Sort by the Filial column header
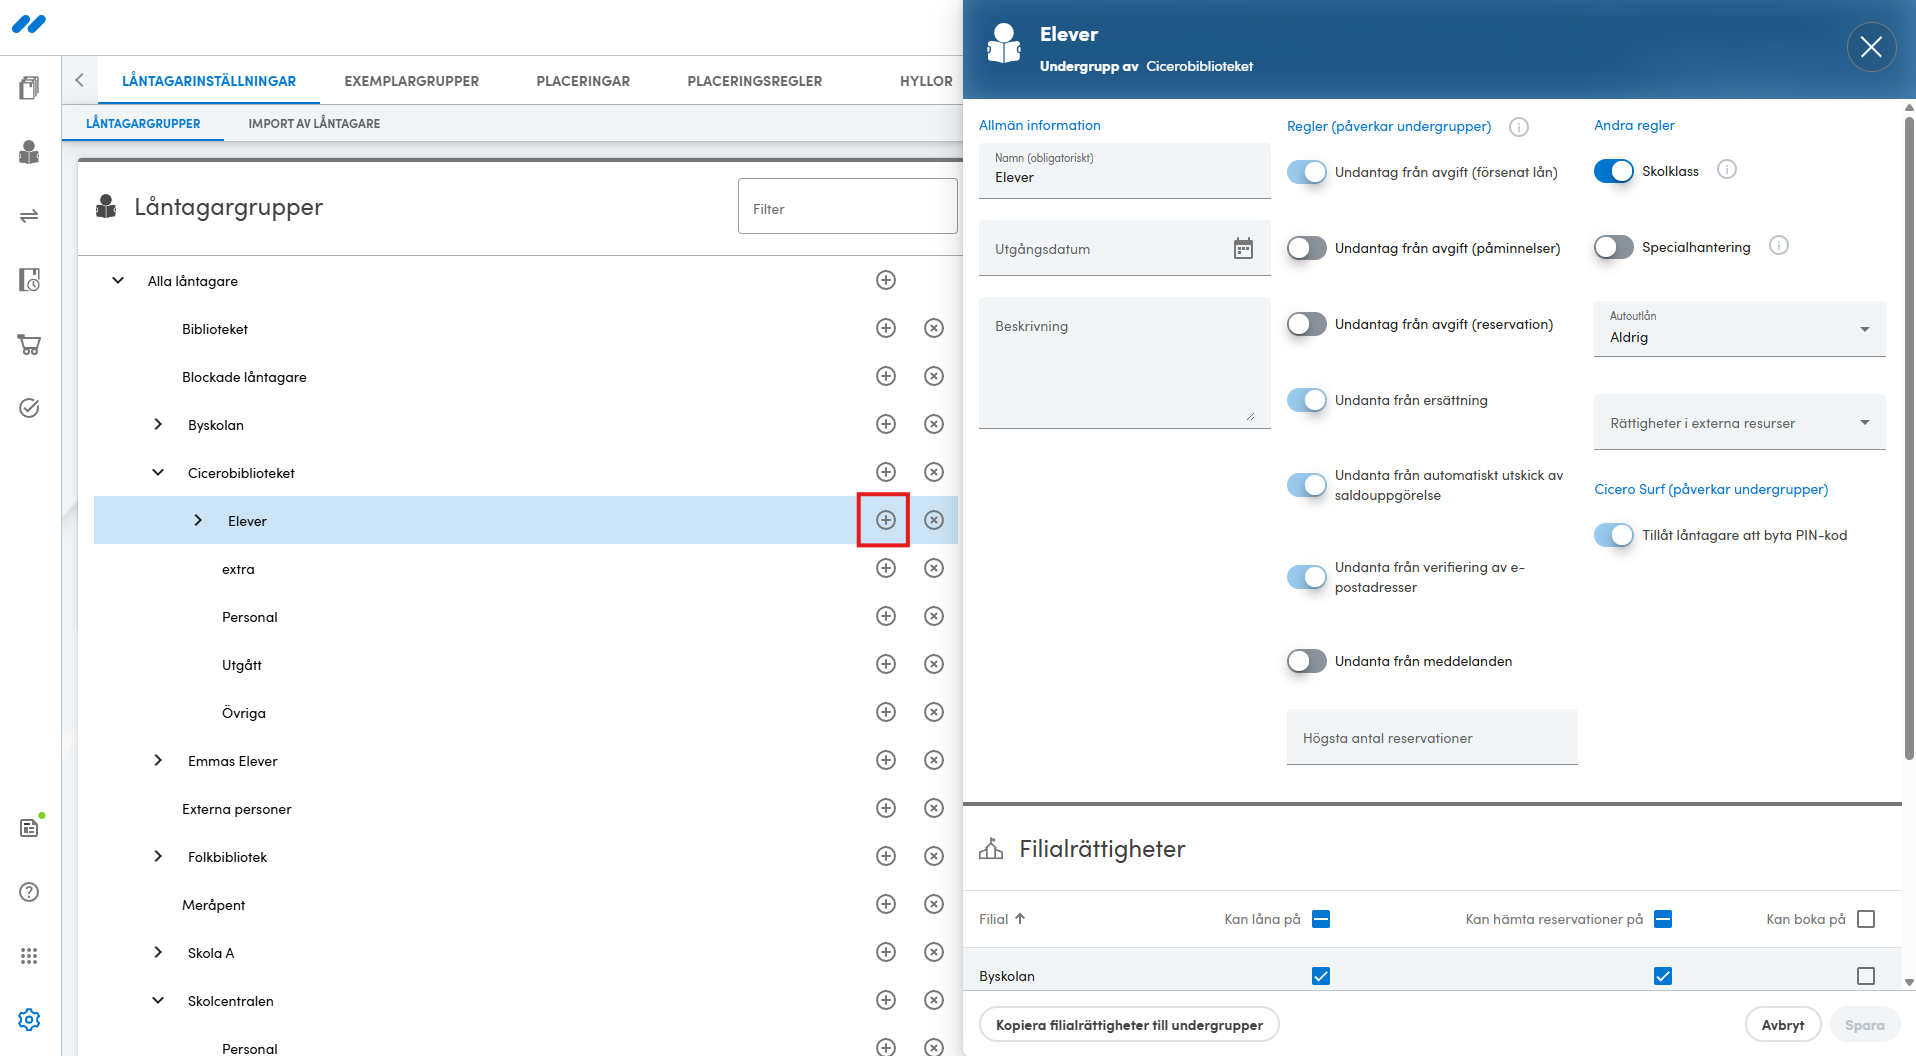The width and height of the screenshot is (1916, 1056). [1002, 919]
